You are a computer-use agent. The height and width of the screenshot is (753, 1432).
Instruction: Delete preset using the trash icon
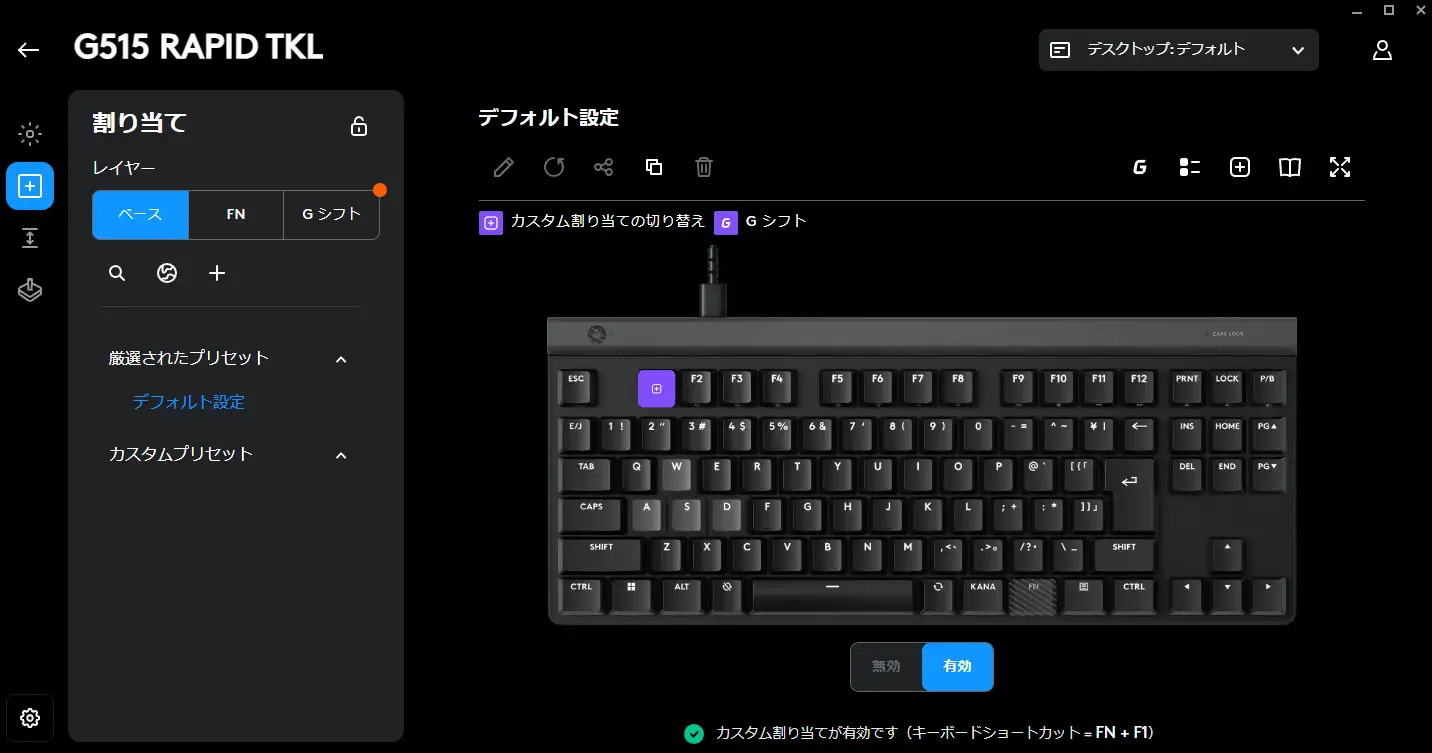[x=704, y=167]
